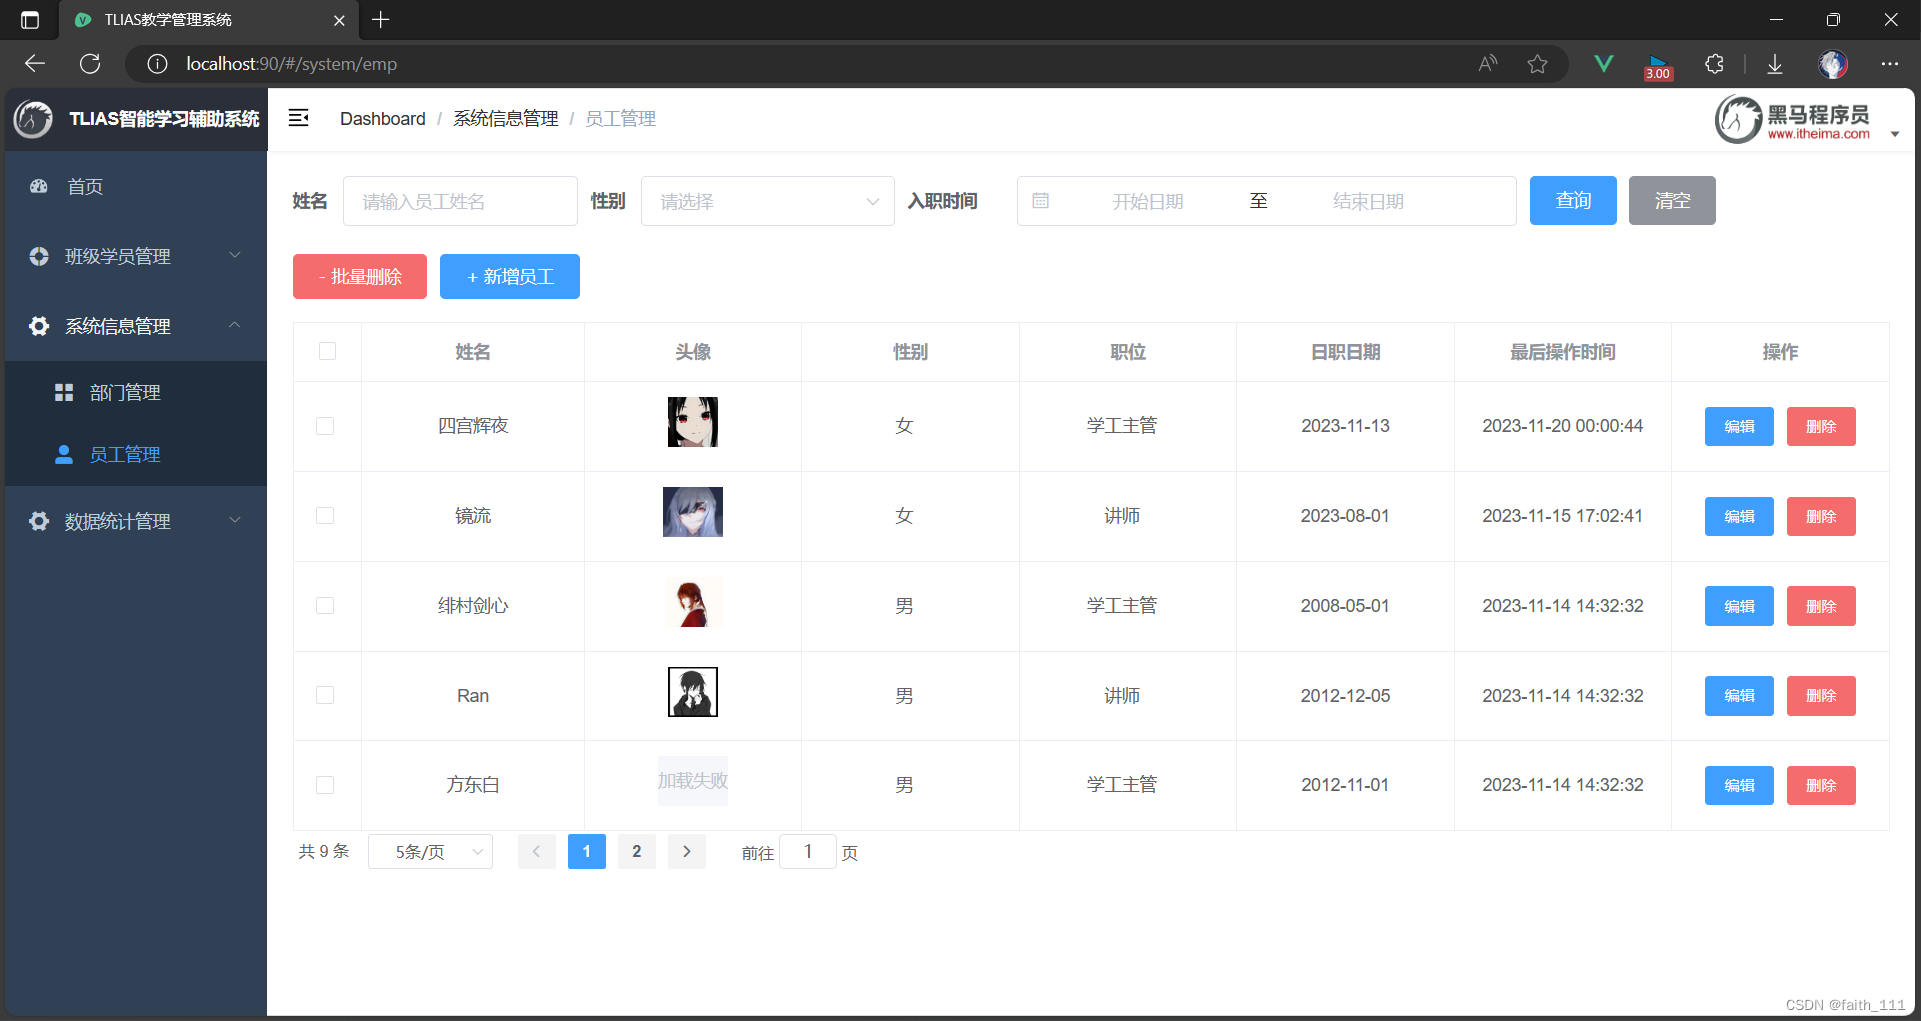Check the checkbox for Ran's row
The image size is (1921, 1021).
pyautogui.click(x=325, y=695)
